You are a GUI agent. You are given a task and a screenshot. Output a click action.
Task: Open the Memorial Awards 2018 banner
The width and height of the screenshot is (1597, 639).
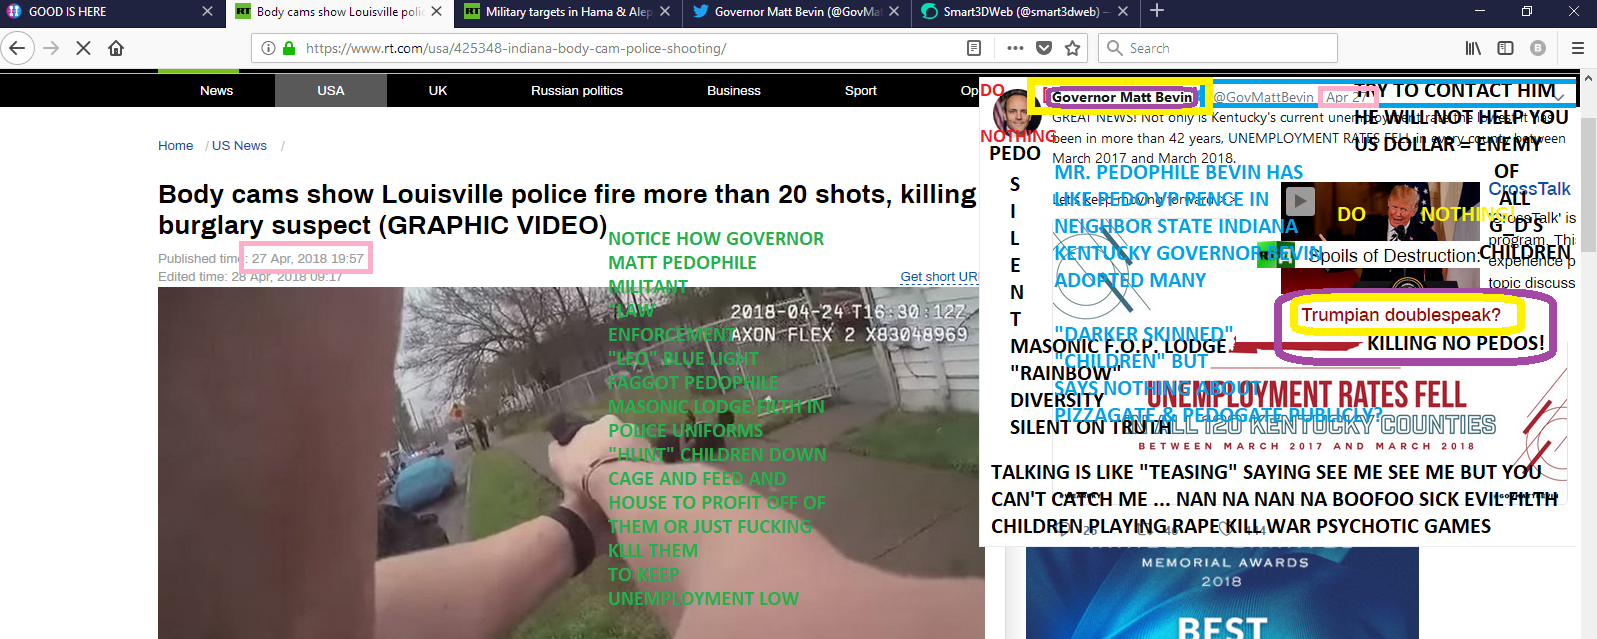[x=1221, y=593]
